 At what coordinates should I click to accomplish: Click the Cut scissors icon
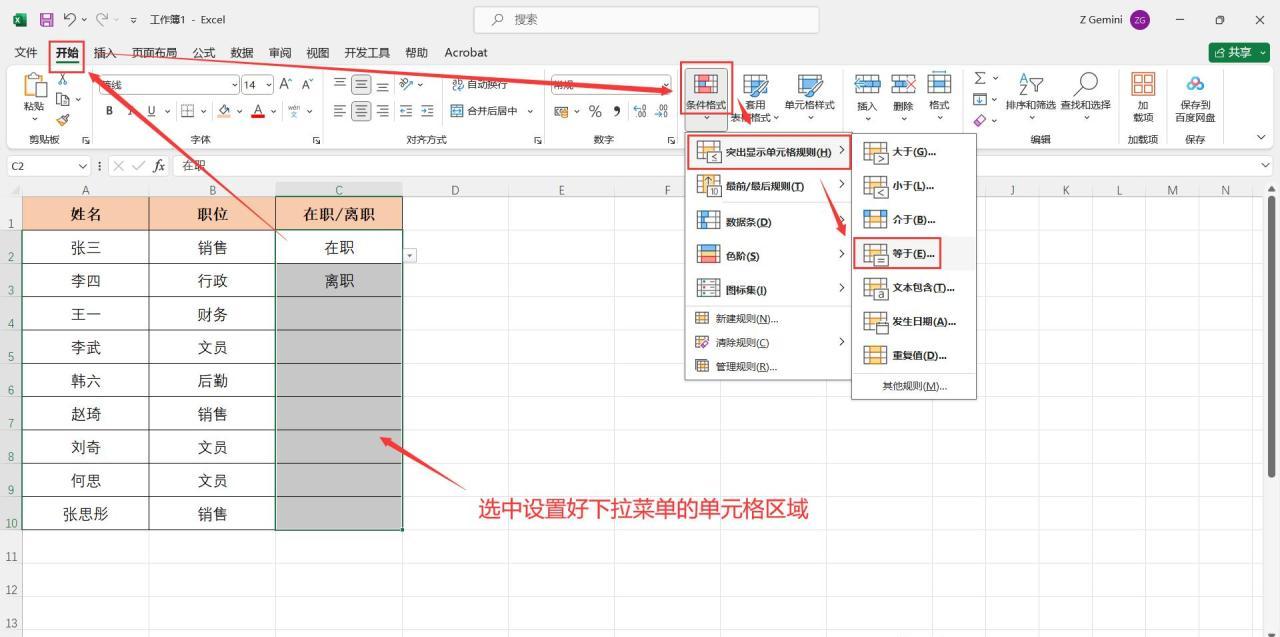click(63, 79)
